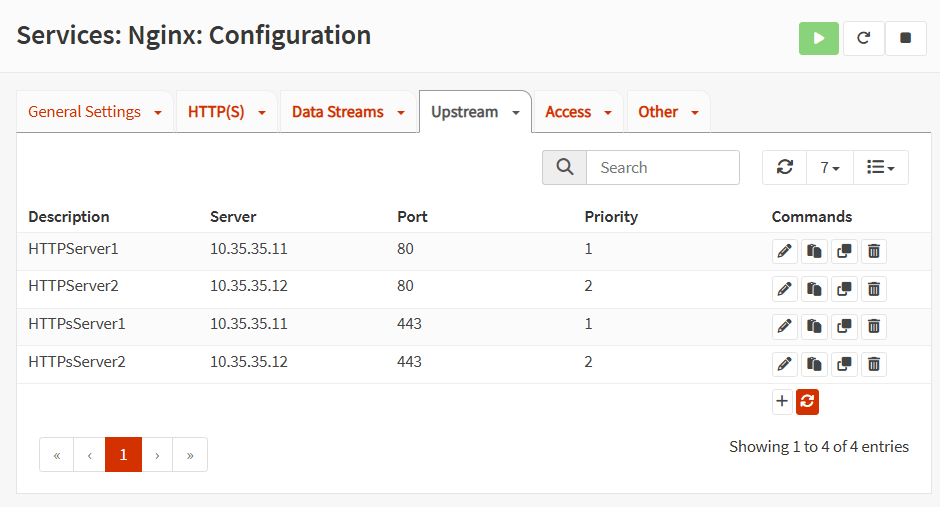Expand the Data Streams tab arrow
The height and width of the screenshot is (507, 940).
[x=401, y=113]
